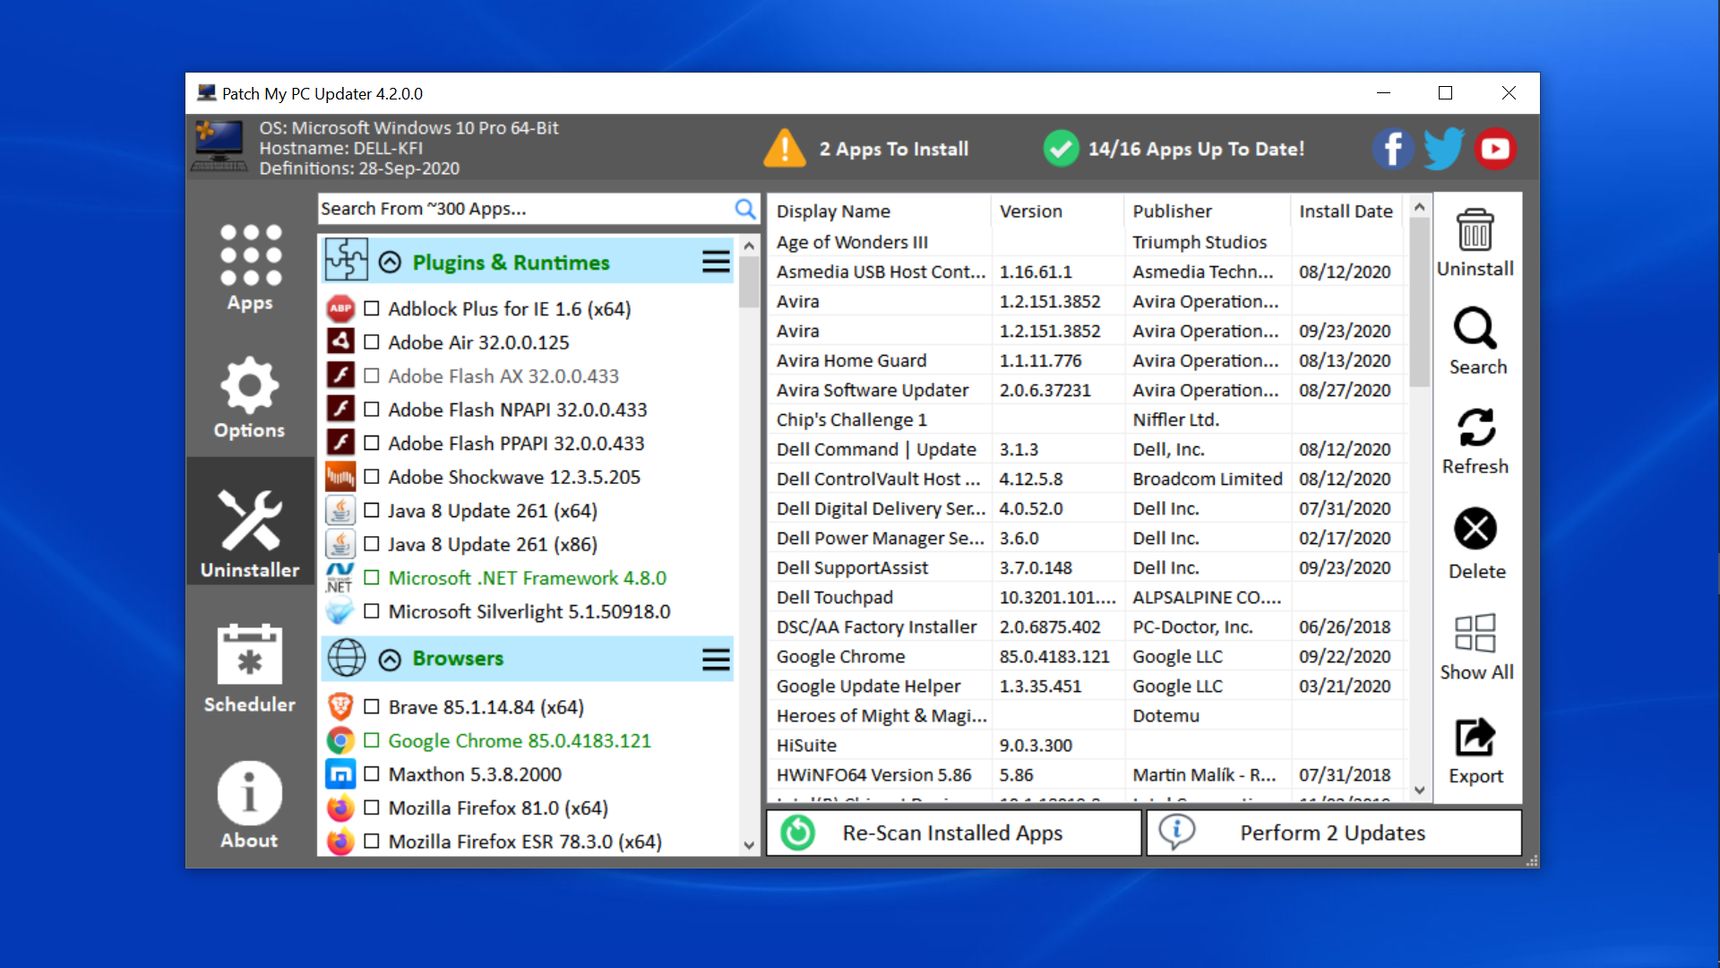Check Java 8 Update 261 (x86)
1720x968 pixels.
click(371, 544)
